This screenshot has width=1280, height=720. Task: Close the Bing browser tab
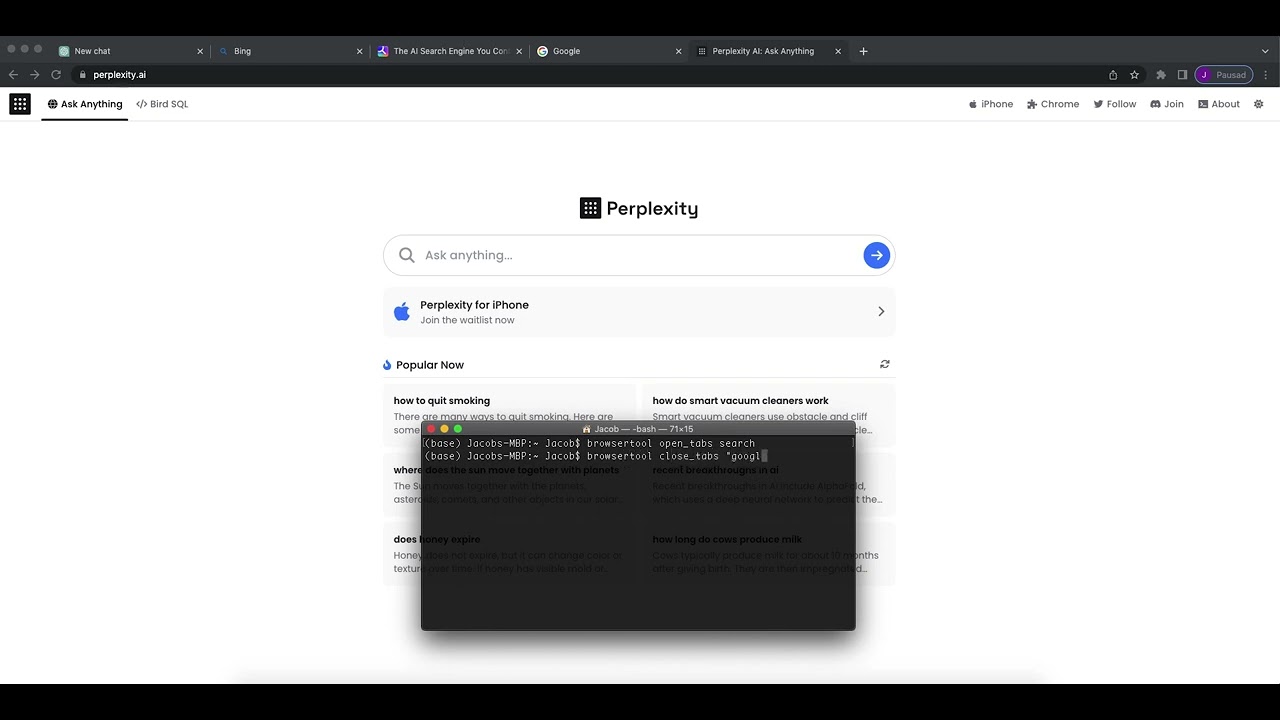point(360,51)
